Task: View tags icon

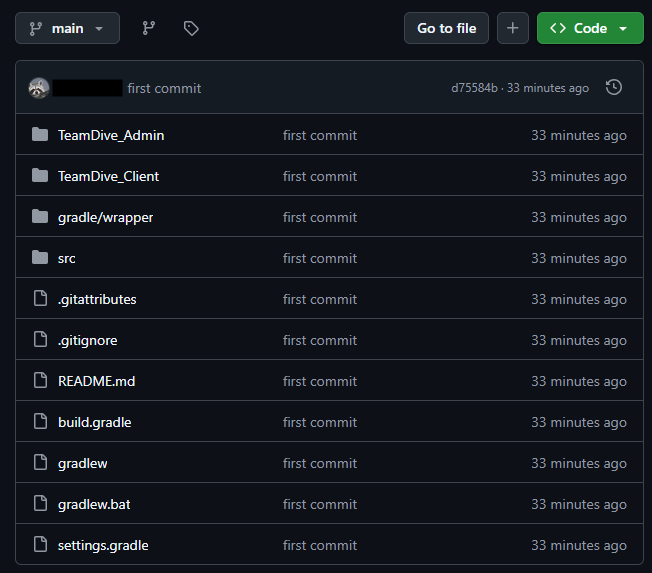Action: pos(191,28)
